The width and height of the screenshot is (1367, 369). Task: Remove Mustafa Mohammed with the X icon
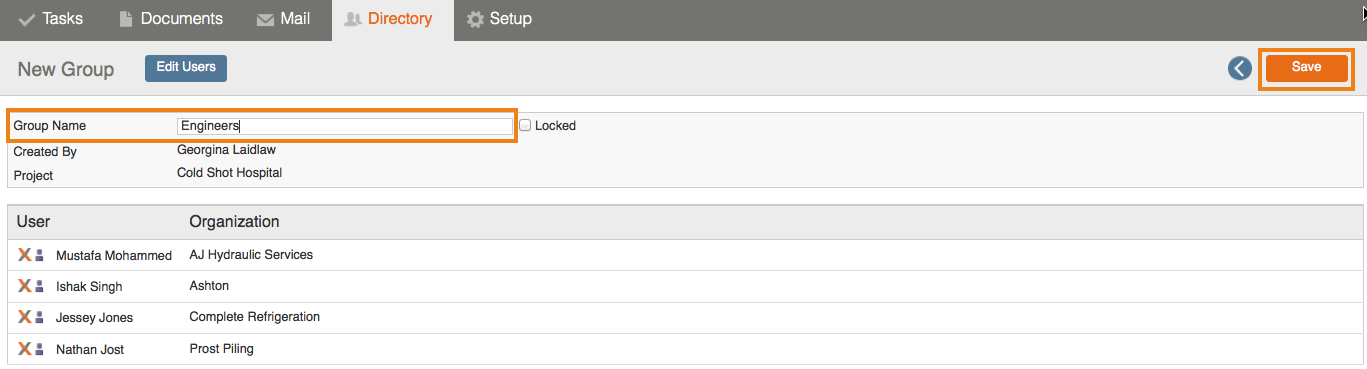point(25,255)
